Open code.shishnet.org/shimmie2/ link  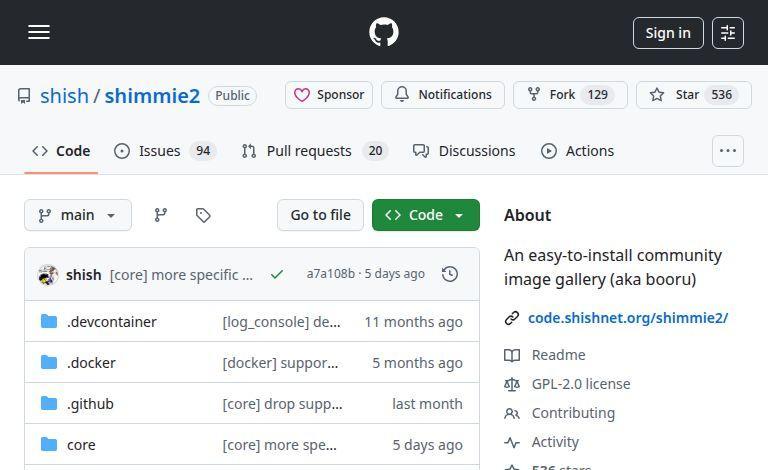click(628, 318)
